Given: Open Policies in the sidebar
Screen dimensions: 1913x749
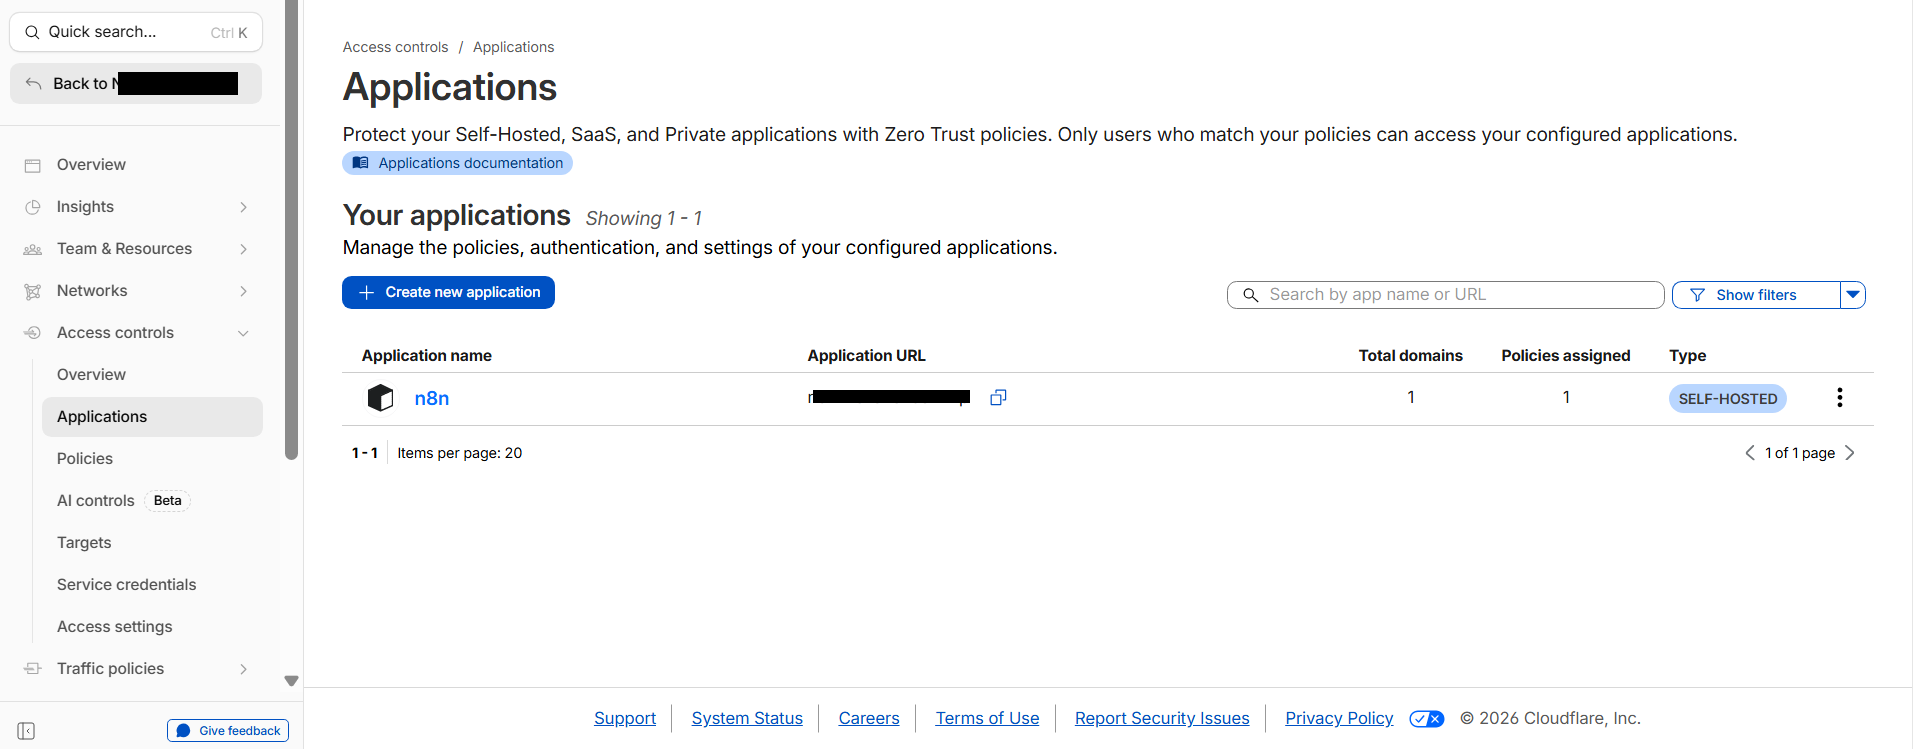Looking at the screenshot, I should click(x=85, y=459).
